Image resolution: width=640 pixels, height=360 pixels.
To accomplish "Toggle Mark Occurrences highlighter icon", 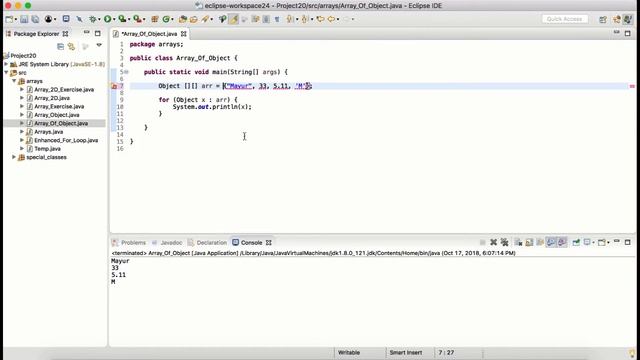I will [233, 19].
